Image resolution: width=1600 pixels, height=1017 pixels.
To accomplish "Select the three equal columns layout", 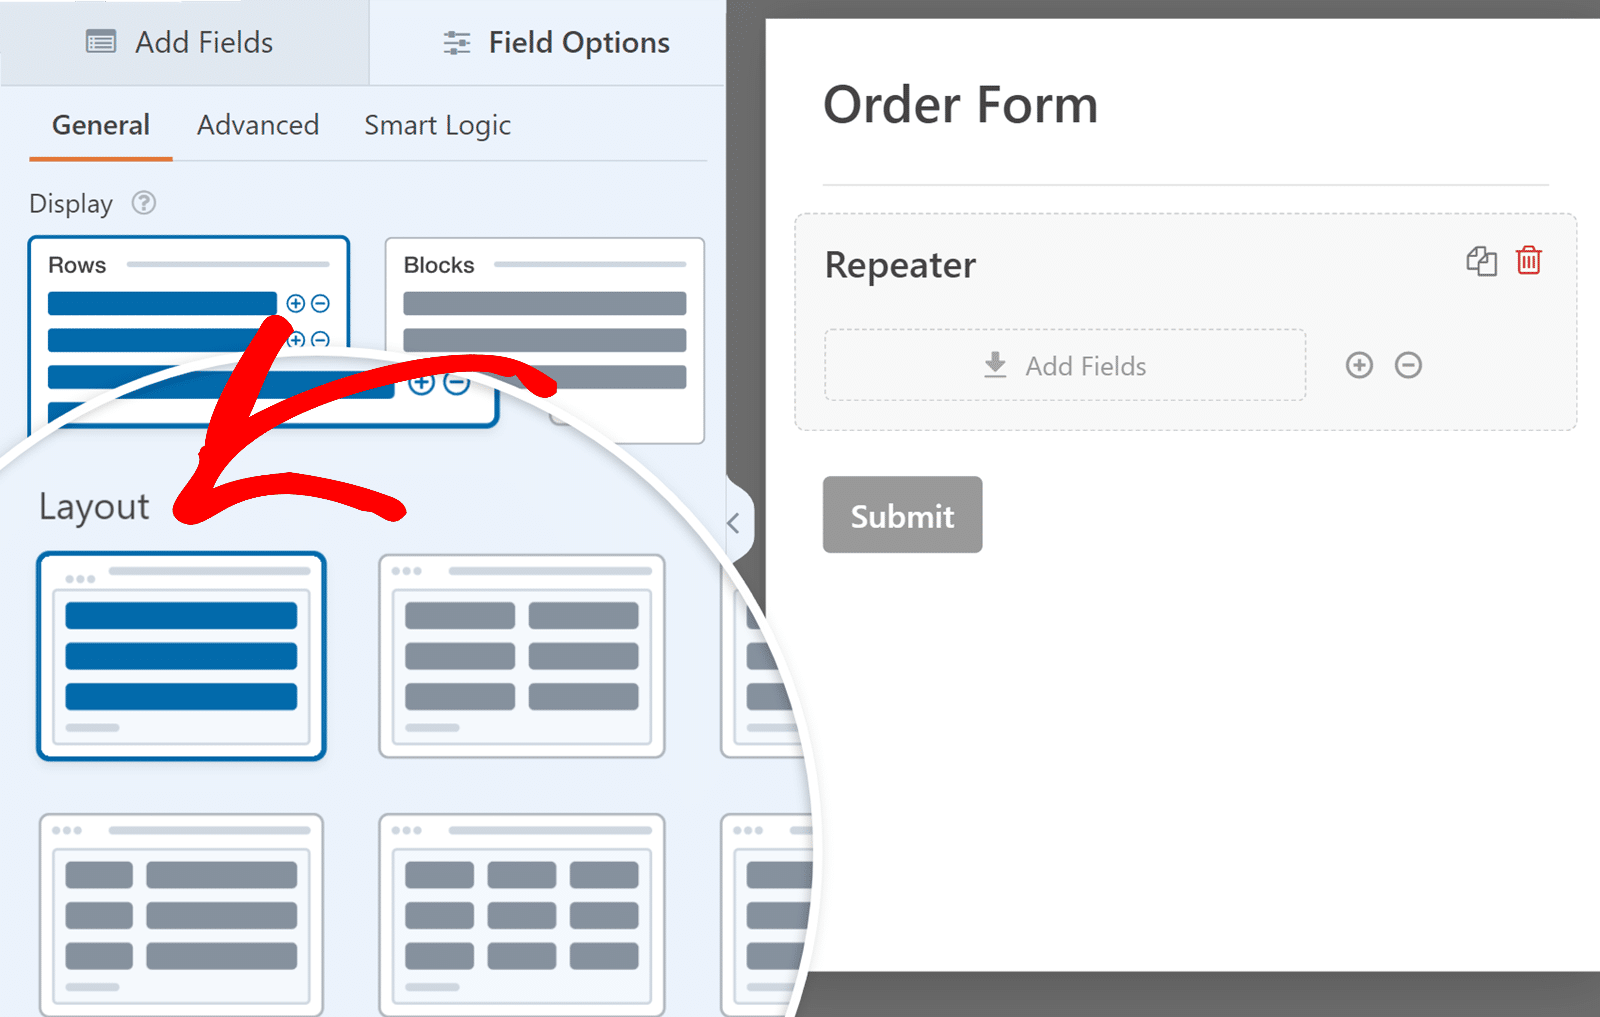I will tap(522, 915).
